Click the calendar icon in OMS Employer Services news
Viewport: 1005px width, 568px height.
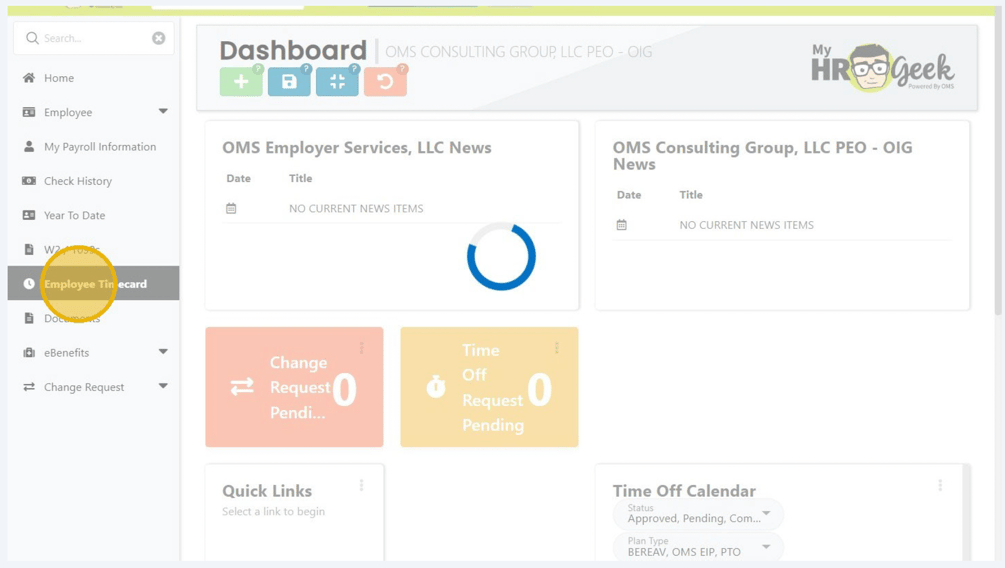[x=231, y=208]
